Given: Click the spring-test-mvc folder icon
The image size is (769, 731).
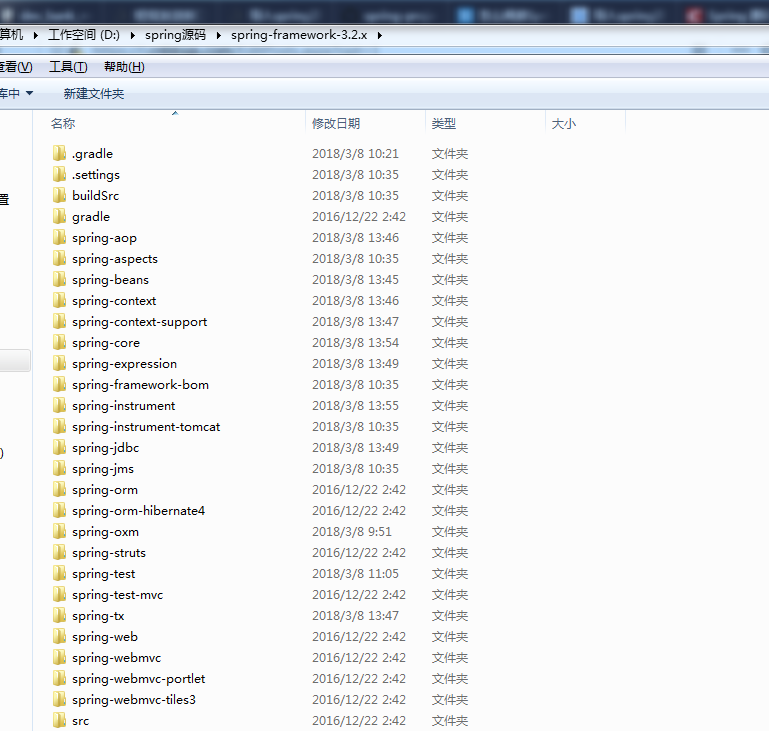Looking at the screenshot, I should pos(59,594).
